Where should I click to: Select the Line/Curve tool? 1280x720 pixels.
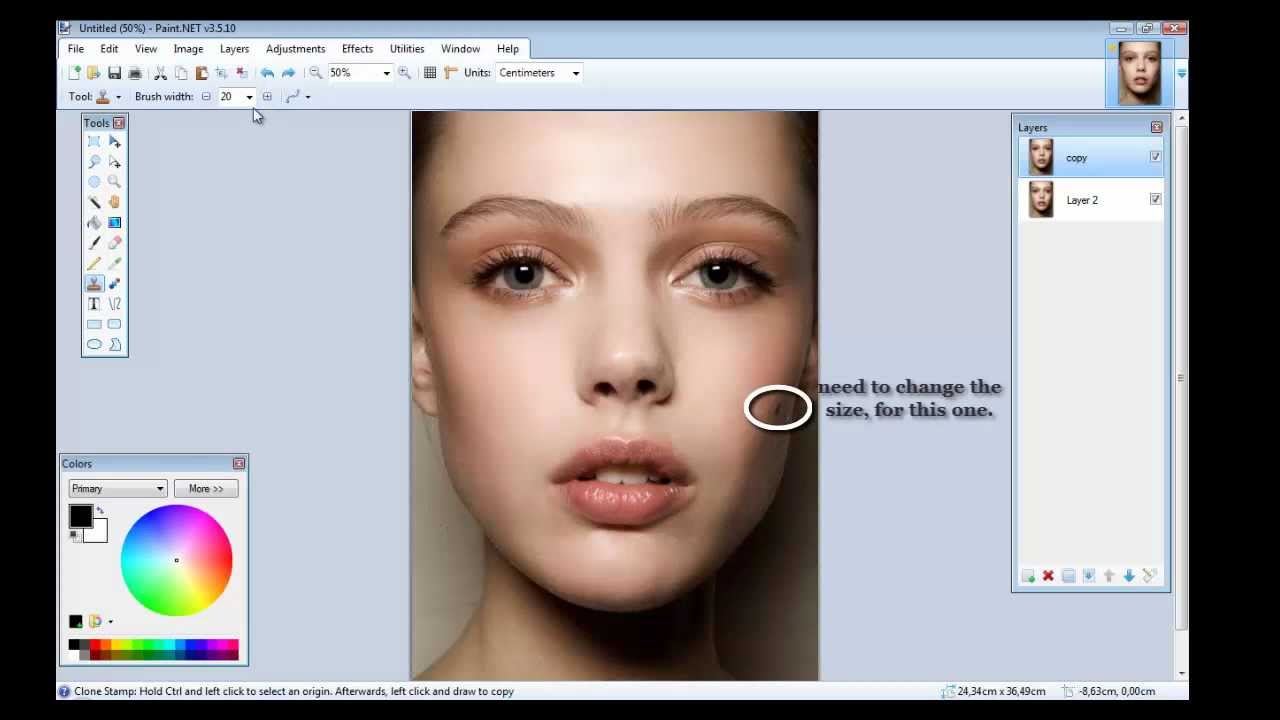pos(114,304)
